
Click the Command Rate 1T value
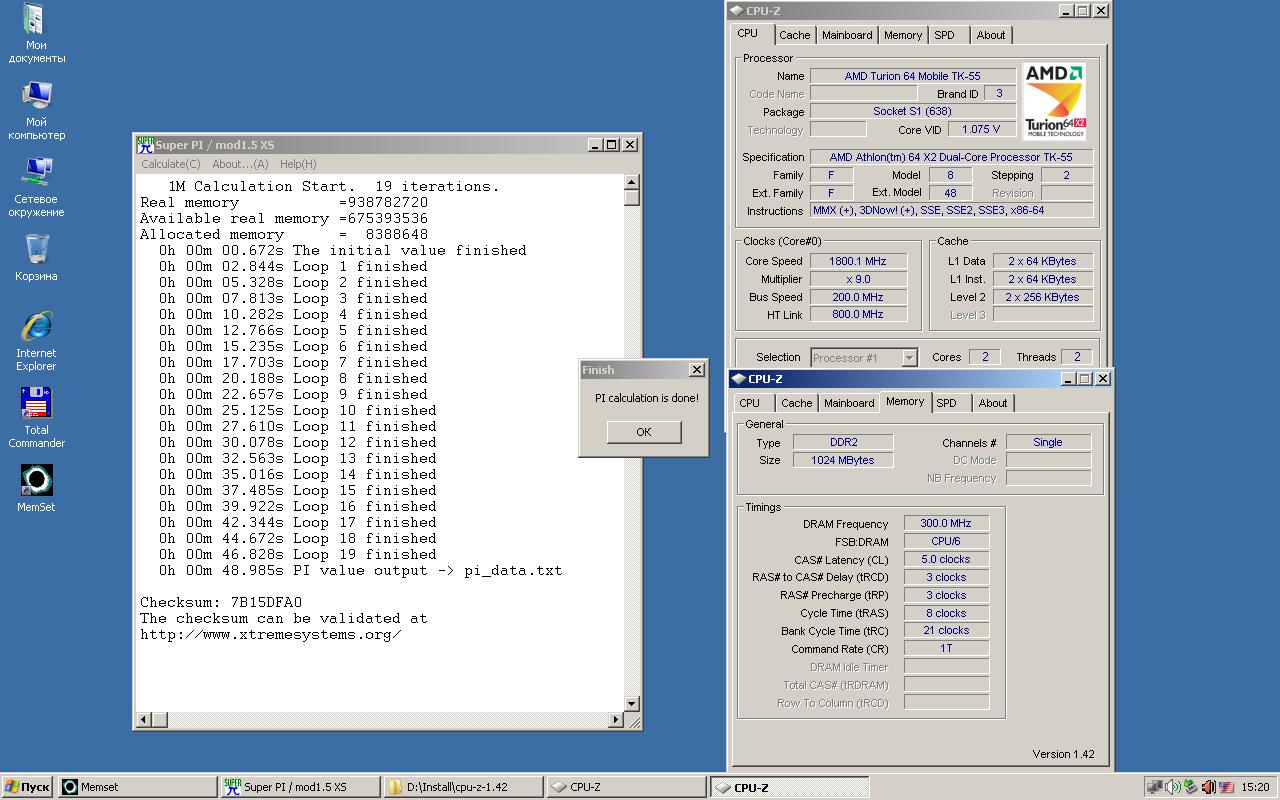pyautogui.click(x=946, y=648)
